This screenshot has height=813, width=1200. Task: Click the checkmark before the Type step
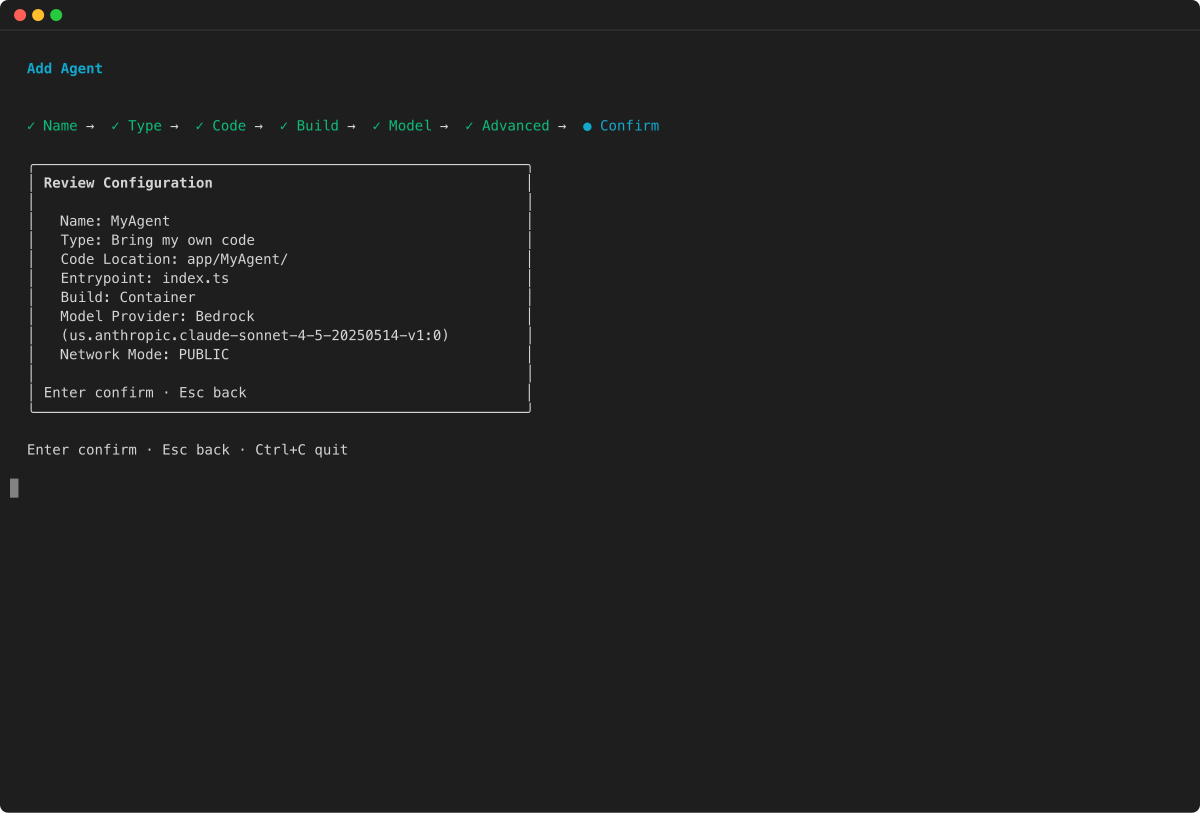coord(115,126)
